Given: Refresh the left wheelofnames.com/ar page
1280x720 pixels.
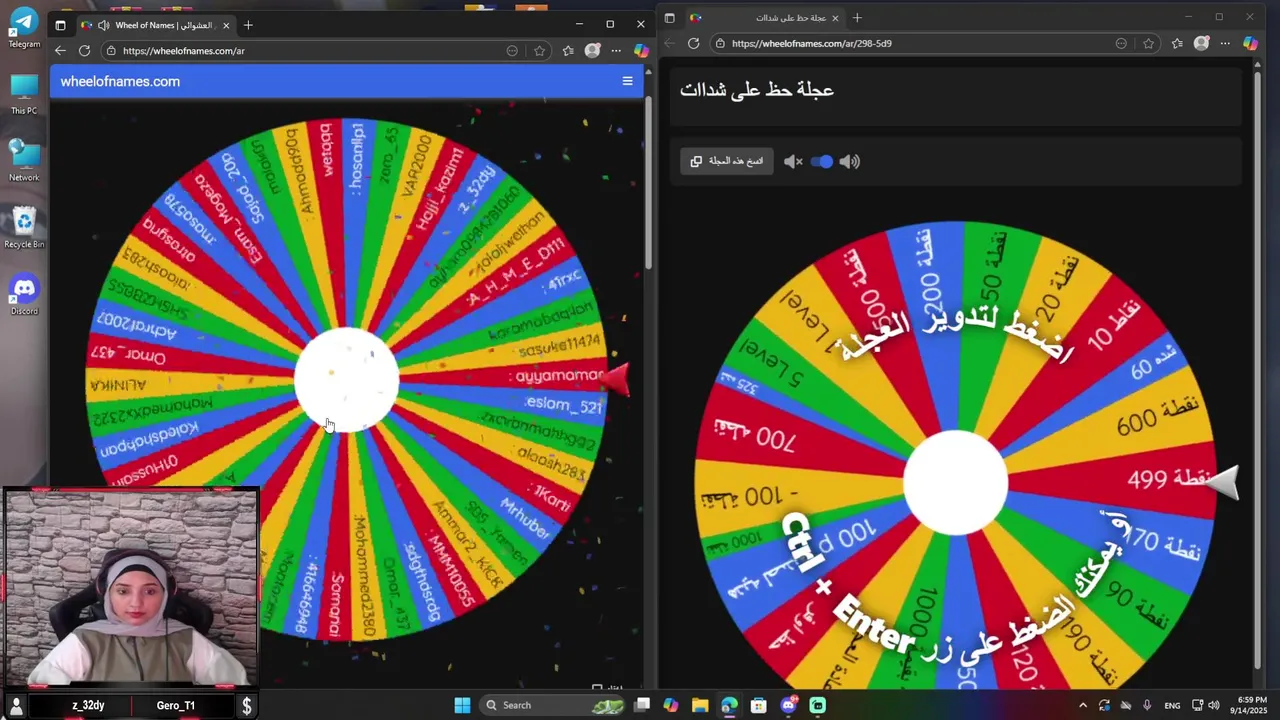Looking at the screenshot, I should point(84,50).
